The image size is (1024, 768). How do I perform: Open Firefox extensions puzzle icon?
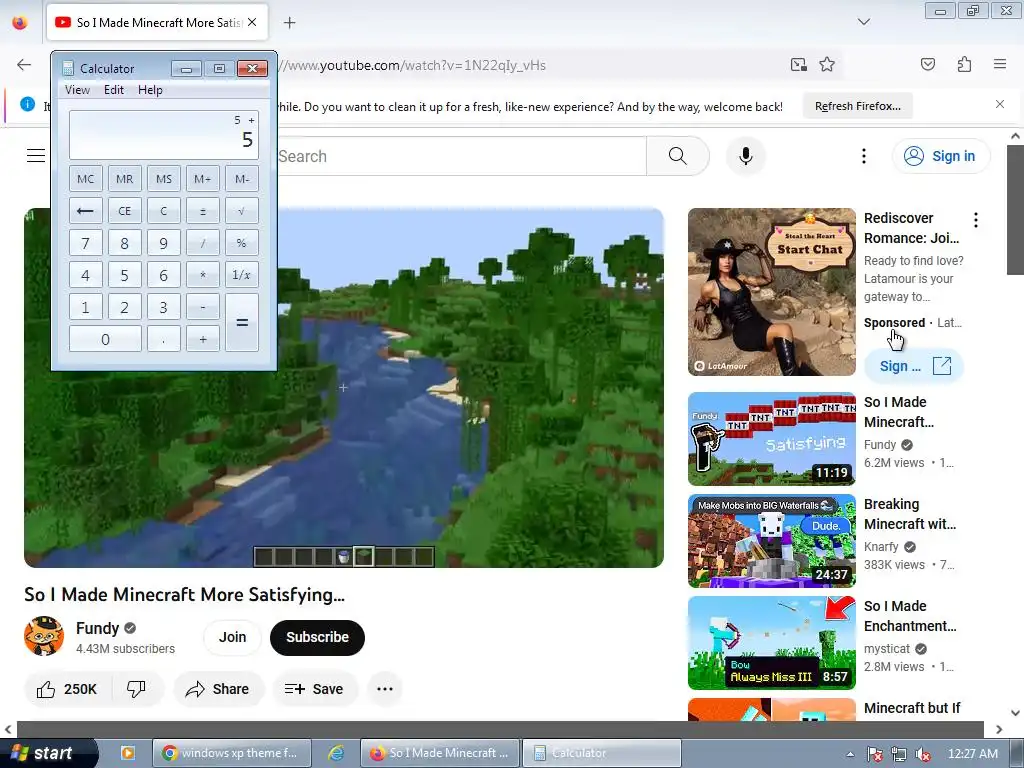point(964,65)
